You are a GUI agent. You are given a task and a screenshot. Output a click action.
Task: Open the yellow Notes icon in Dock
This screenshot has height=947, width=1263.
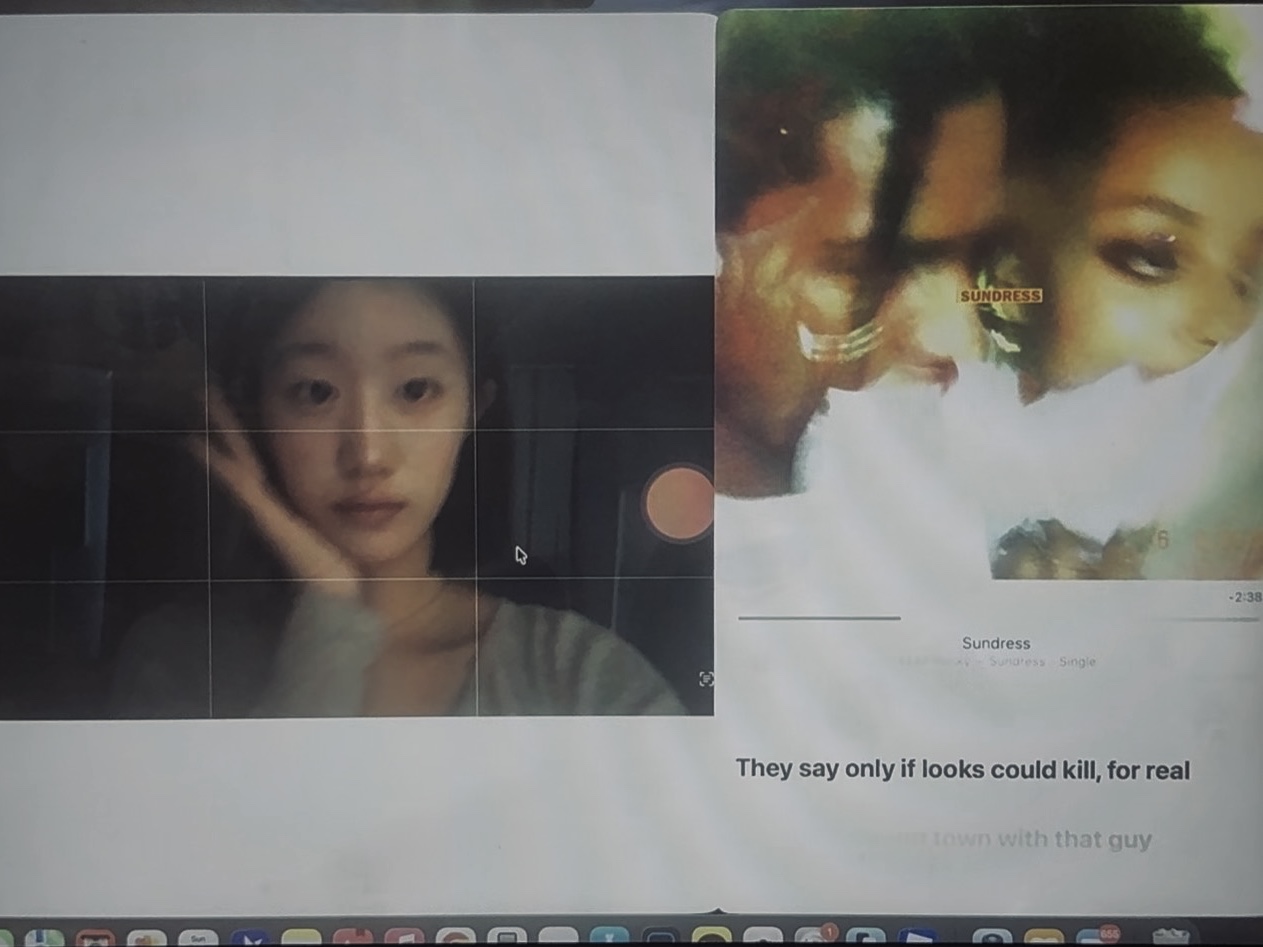point(301,939)
